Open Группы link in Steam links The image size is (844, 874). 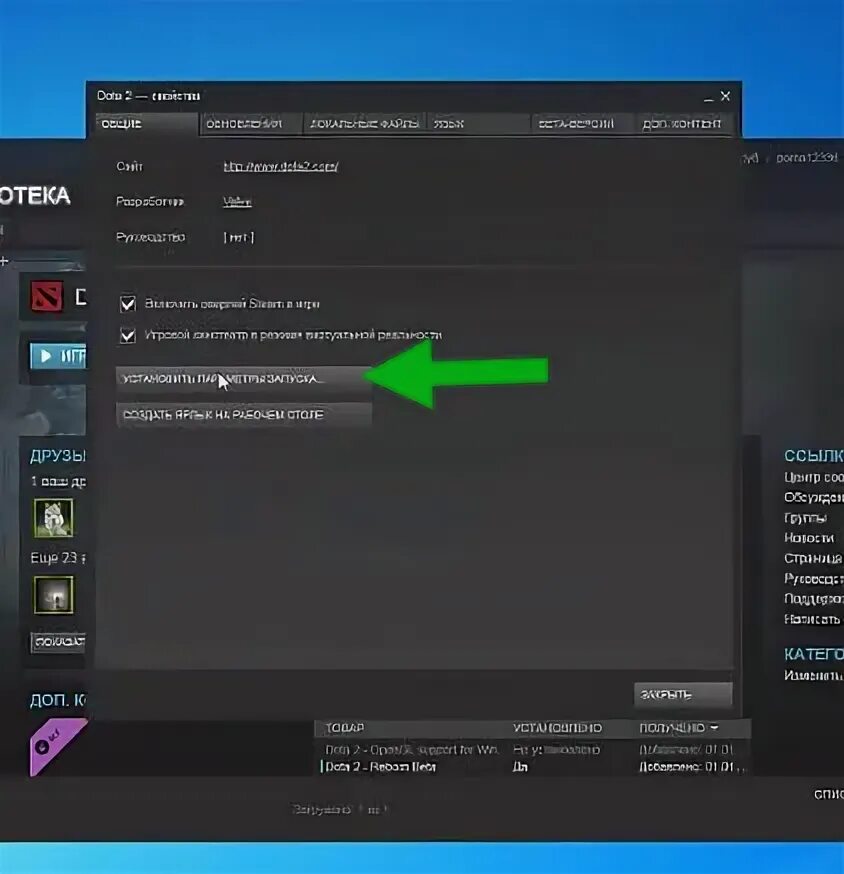(806, 518)
